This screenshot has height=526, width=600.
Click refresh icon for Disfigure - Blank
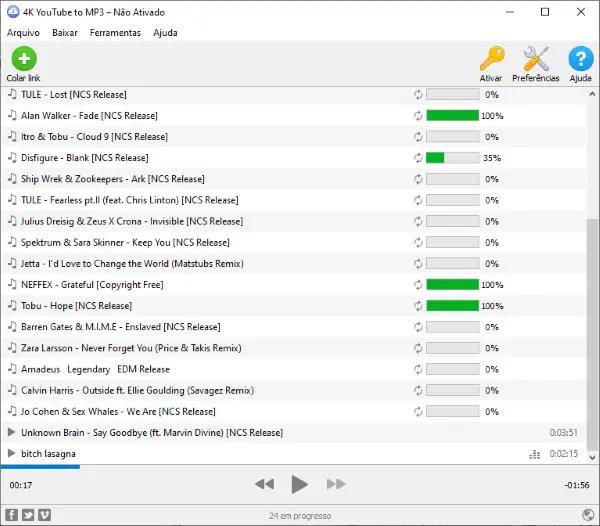418,158
